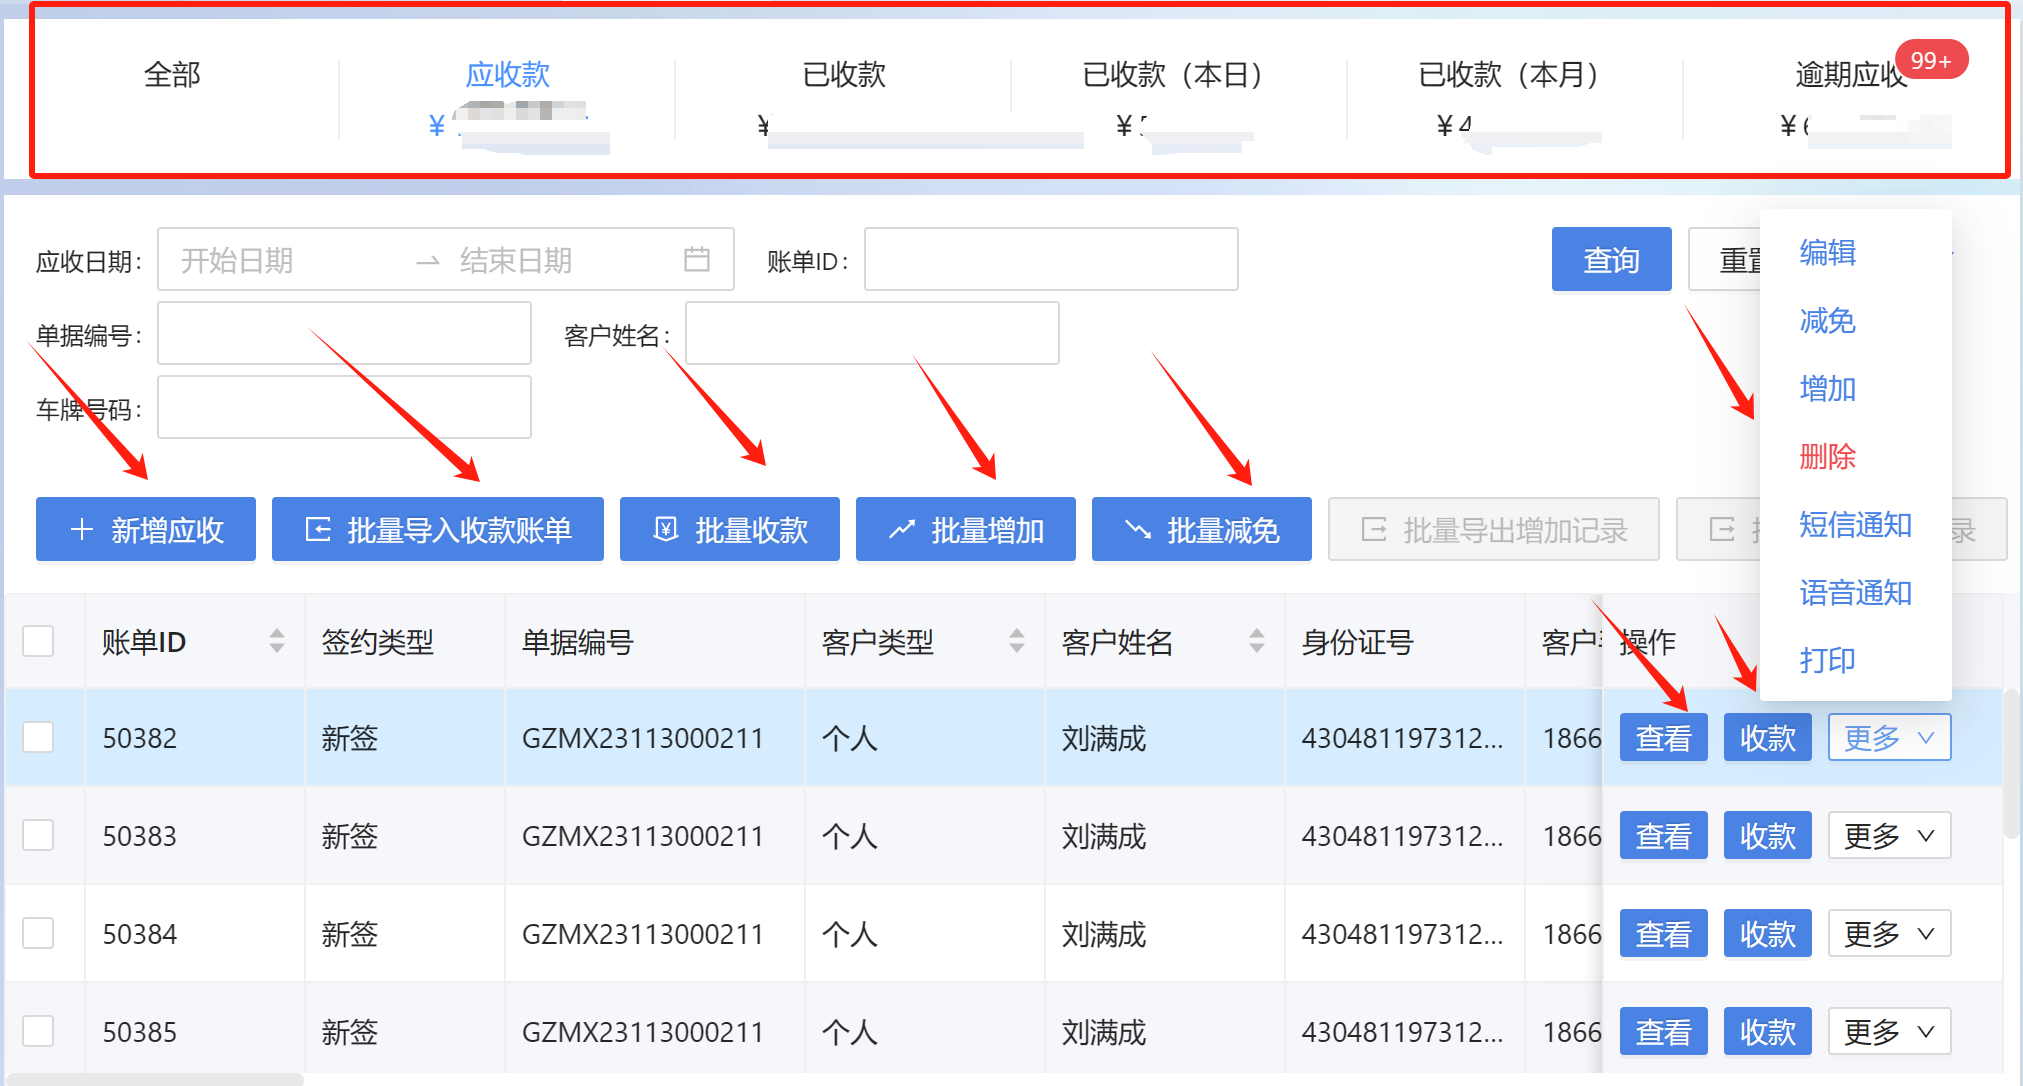Image resolution: width=2023 pixels, height=1086 pixels.
Task: Click the yen icon on 批量收款 button
Action: [666, 529]
